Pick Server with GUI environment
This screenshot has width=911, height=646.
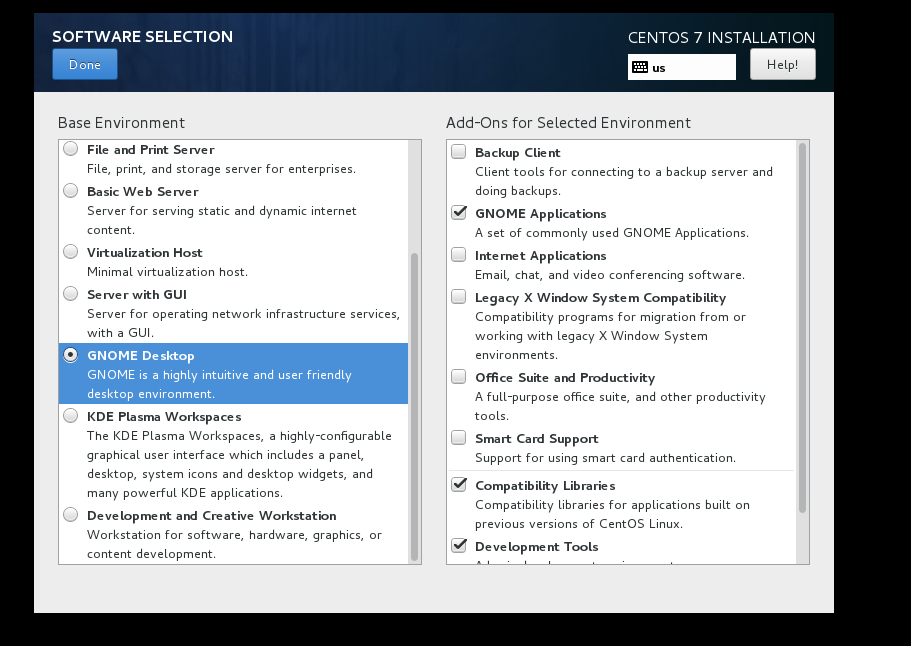[x=71, y=294]
